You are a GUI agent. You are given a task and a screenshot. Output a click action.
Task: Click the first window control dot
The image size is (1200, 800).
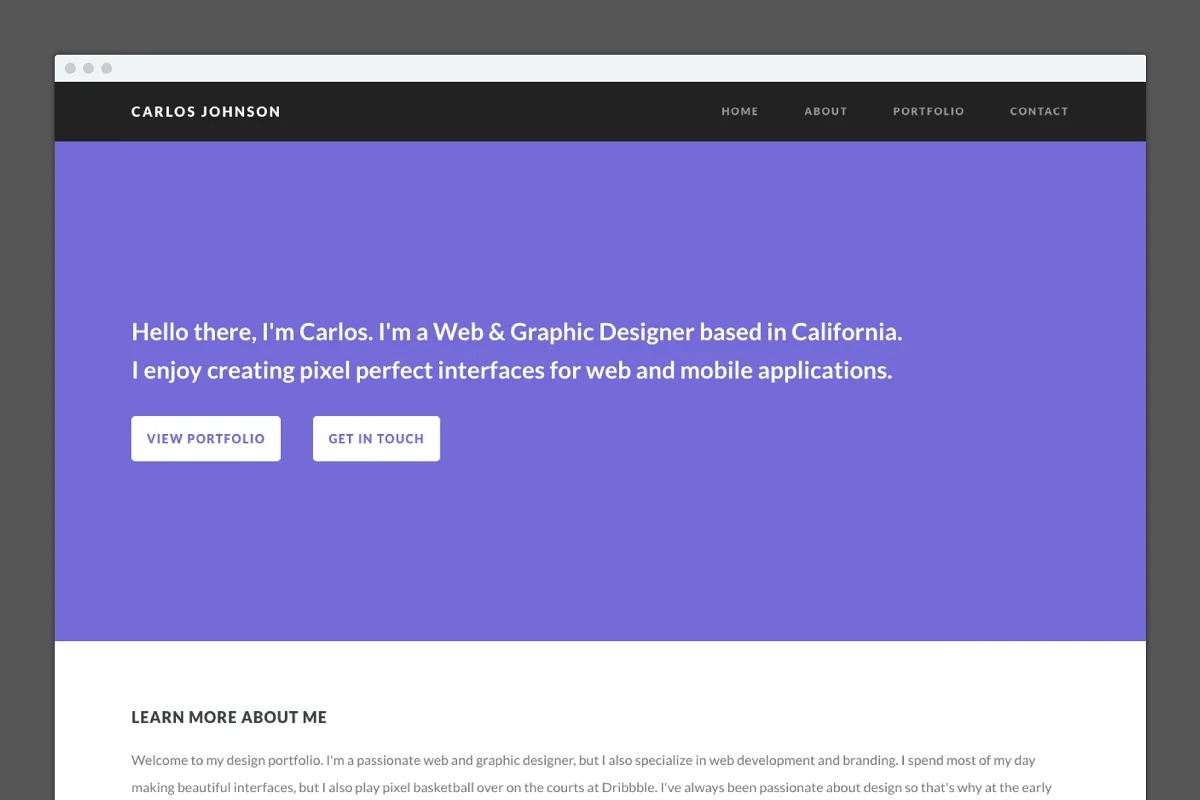(x=70, y=68)
